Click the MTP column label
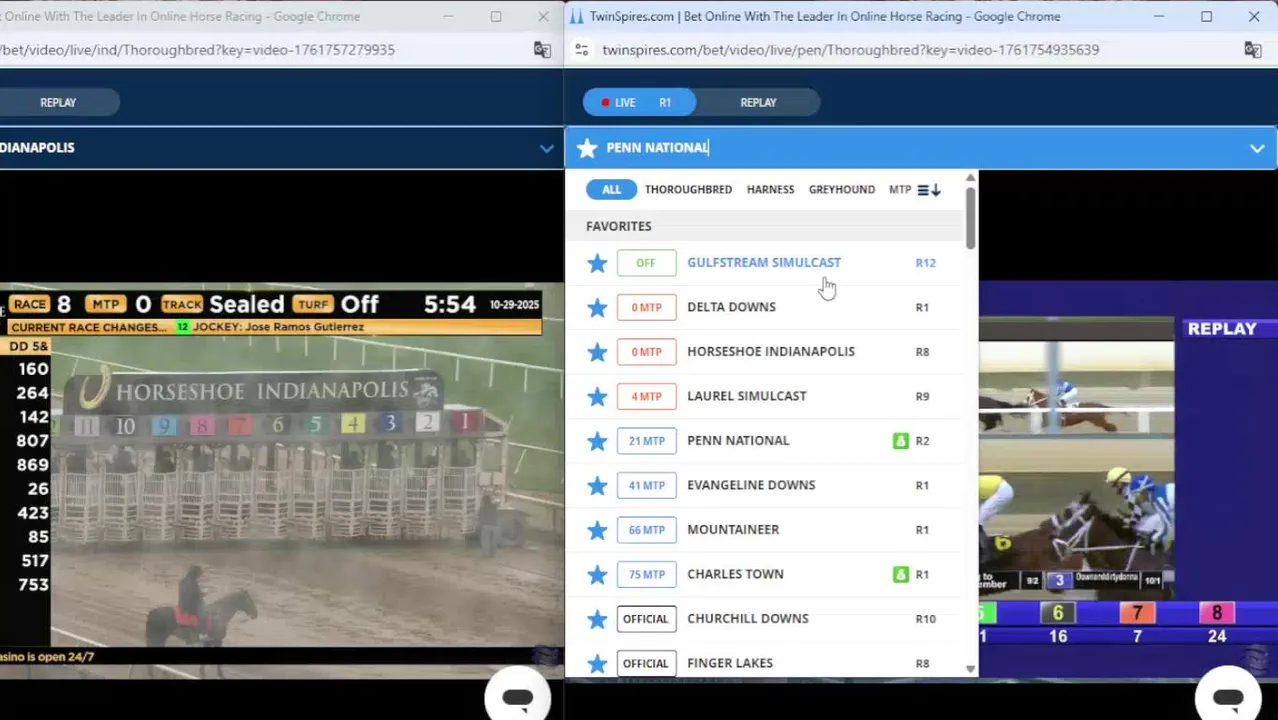 899,190
